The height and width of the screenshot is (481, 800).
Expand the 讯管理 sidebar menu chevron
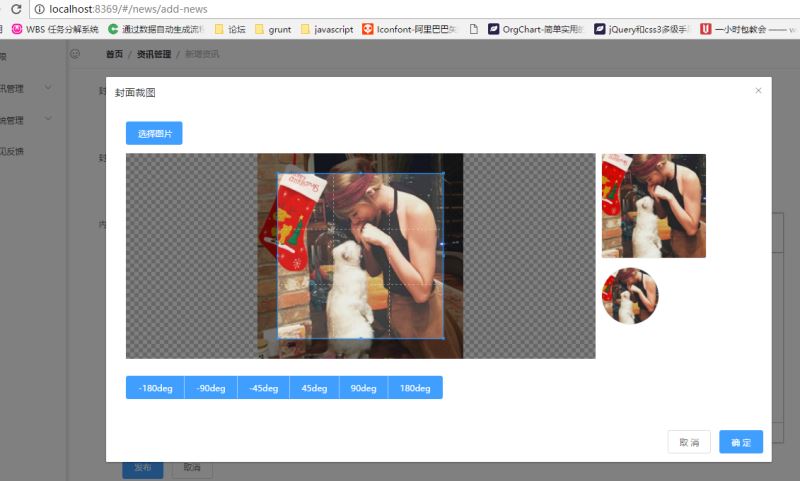[x=48, y=87]
